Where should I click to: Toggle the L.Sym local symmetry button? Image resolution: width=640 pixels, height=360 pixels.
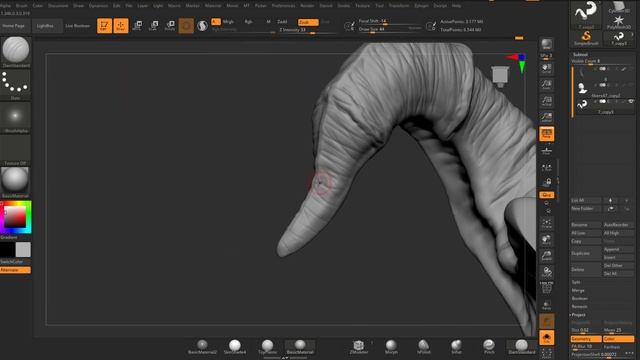[547, 167]
